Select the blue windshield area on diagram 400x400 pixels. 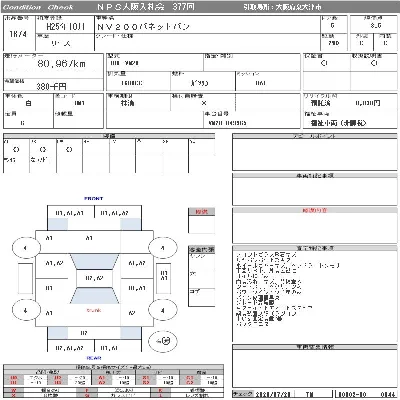coord(94,262)
